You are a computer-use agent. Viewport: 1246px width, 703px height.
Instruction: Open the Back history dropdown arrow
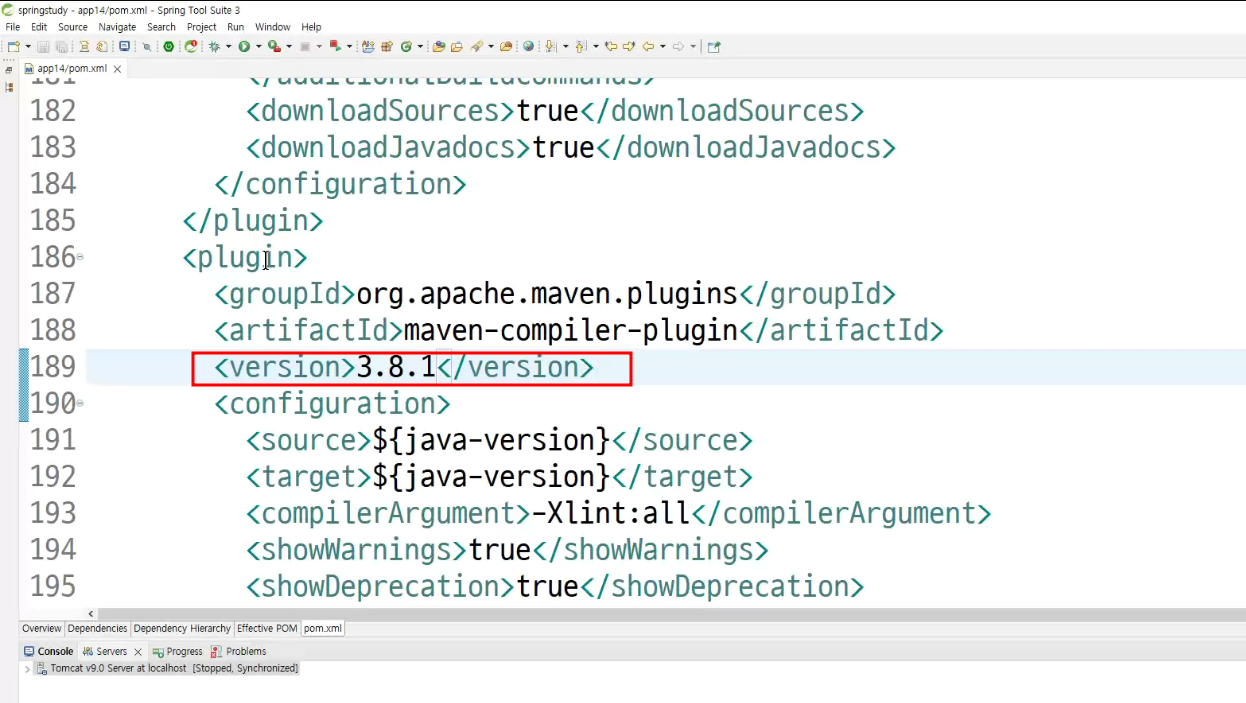point(663,46)
